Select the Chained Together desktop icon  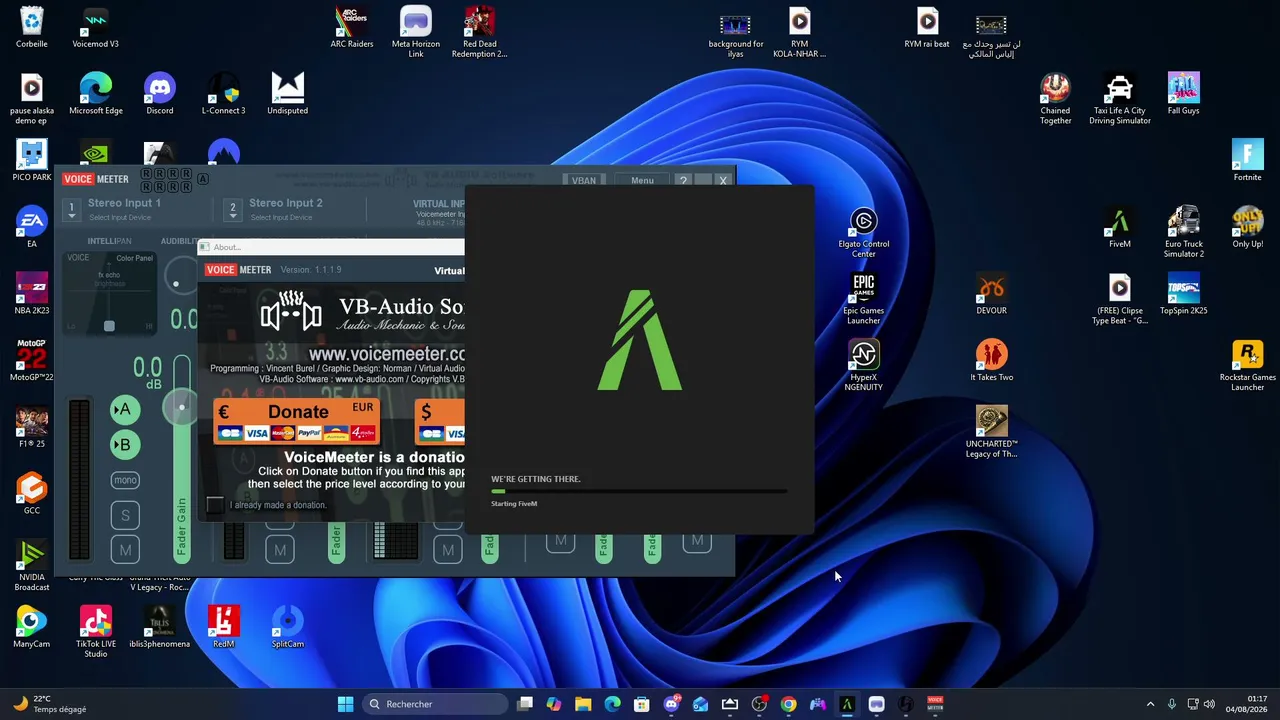[1055, 99]
